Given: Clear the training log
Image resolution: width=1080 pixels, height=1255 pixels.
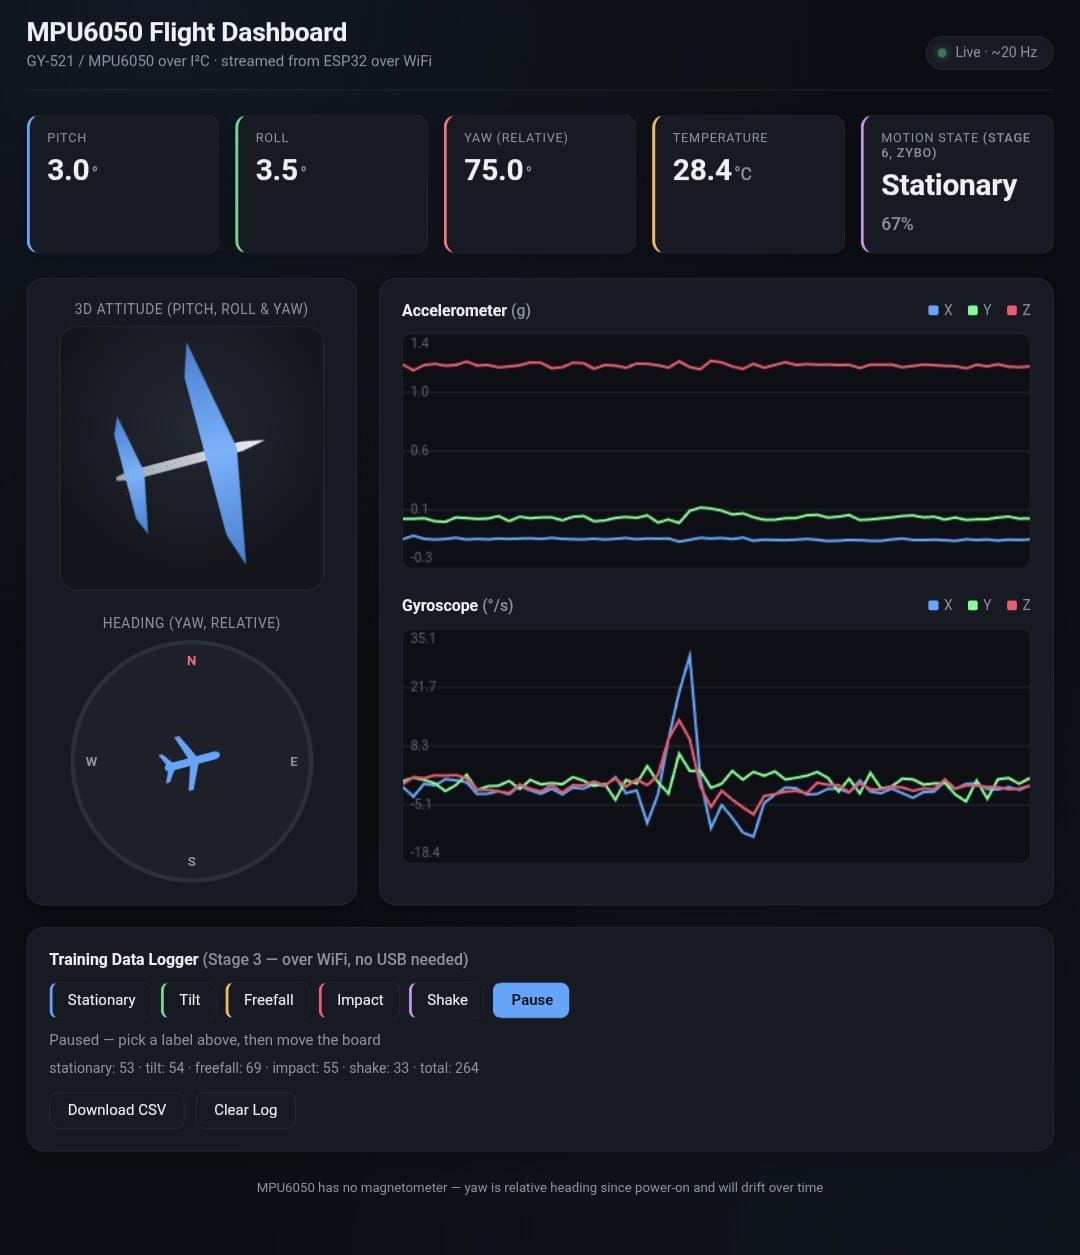Looking at the screenshot, I should [245, 1110].
